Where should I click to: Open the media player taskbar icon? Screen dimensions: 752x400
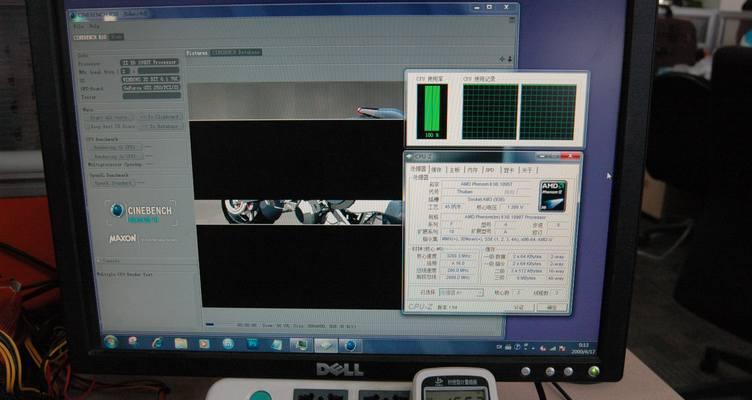[204, 343]
